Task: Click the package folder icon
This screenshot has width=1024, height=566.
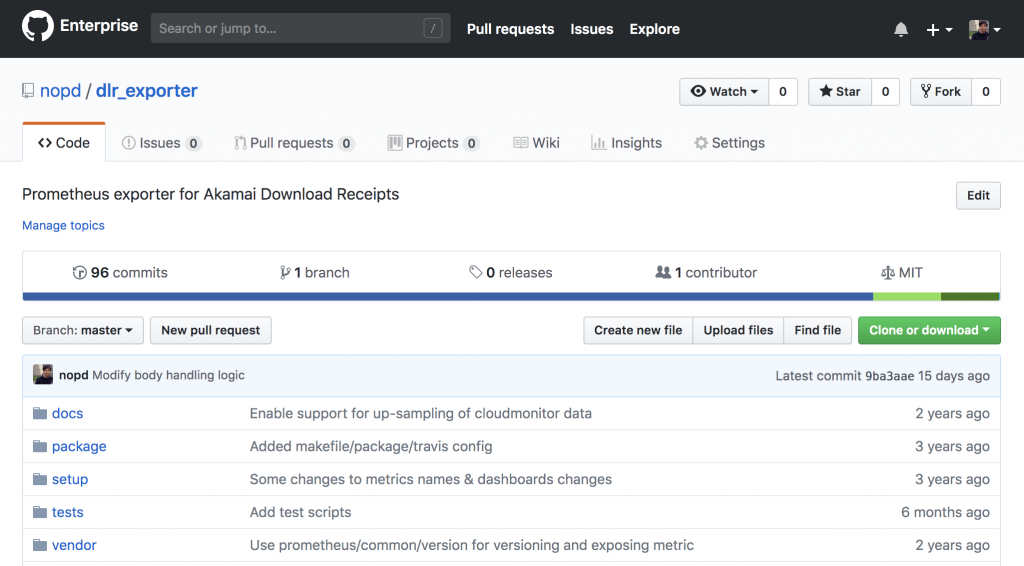Action: coord(40,447)
